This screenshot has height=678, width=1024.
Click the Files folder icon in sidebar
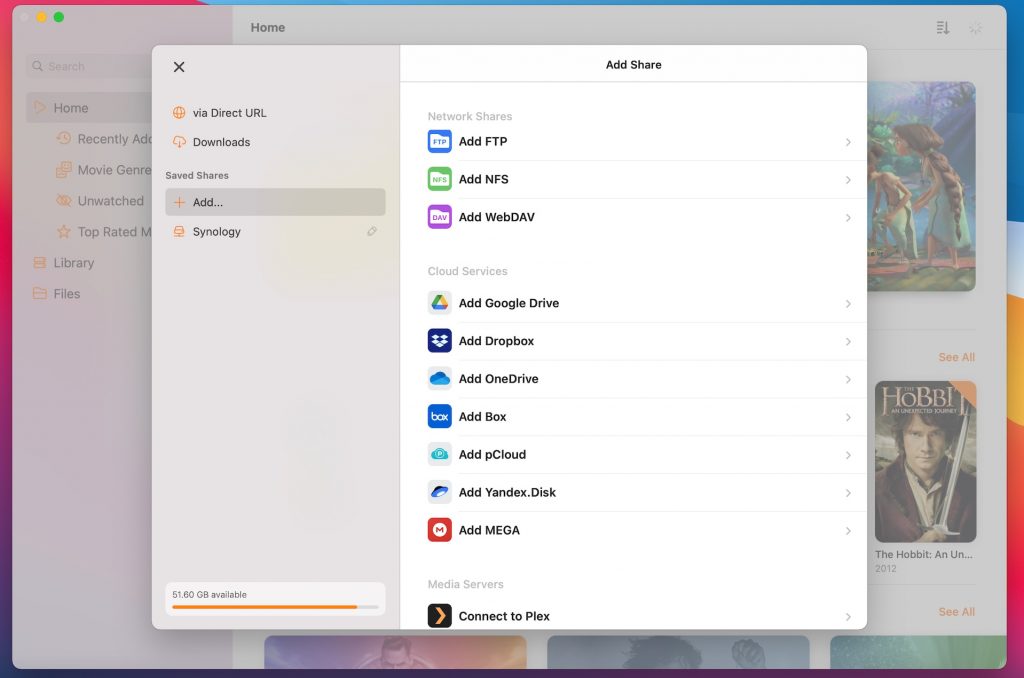40,293
